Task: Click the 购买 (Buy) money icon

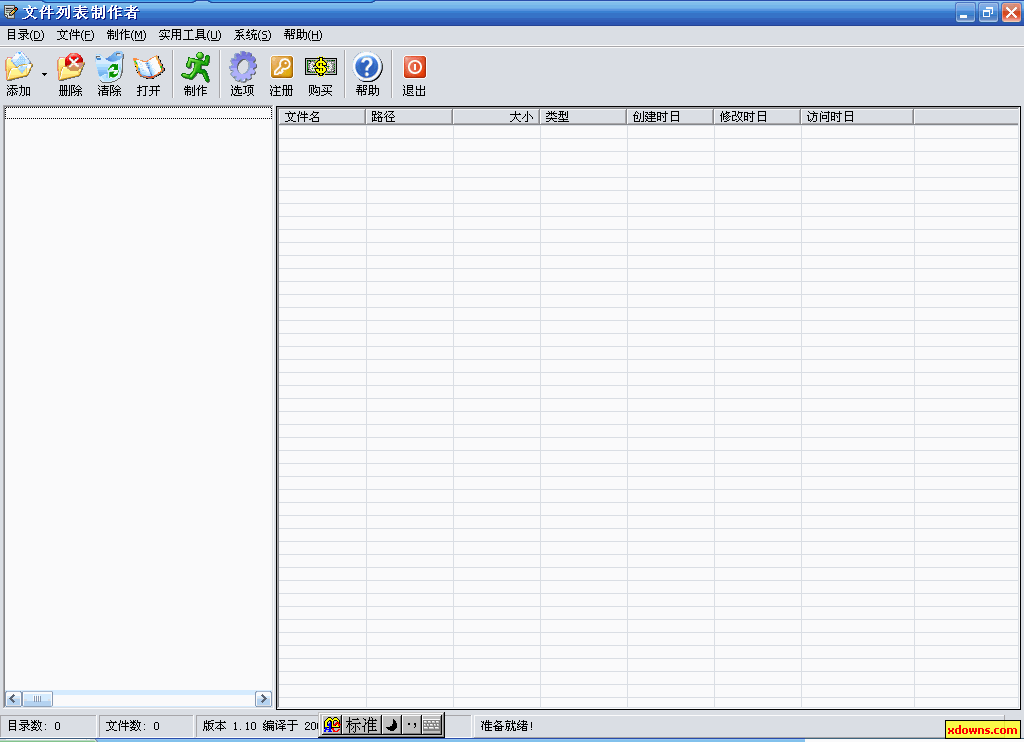Action: (321, 67)
